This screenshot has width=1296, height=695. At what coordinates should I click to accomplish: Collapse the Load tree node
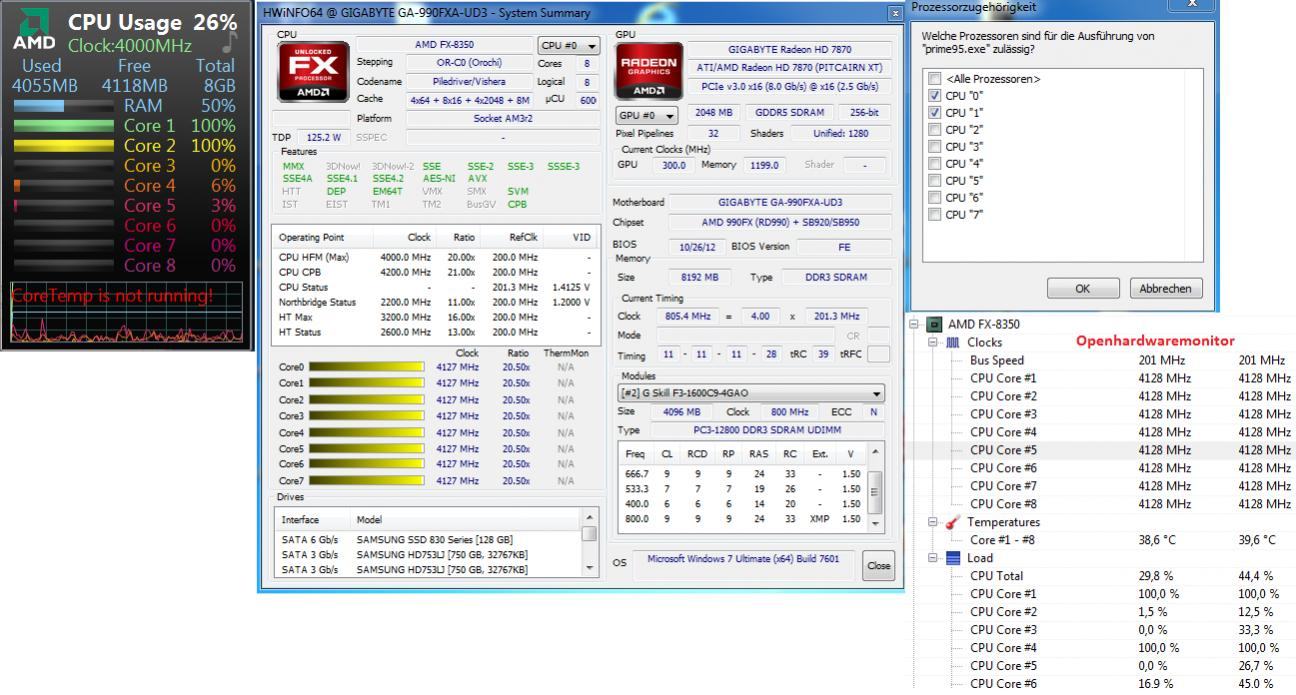click(x=934, y=558)
